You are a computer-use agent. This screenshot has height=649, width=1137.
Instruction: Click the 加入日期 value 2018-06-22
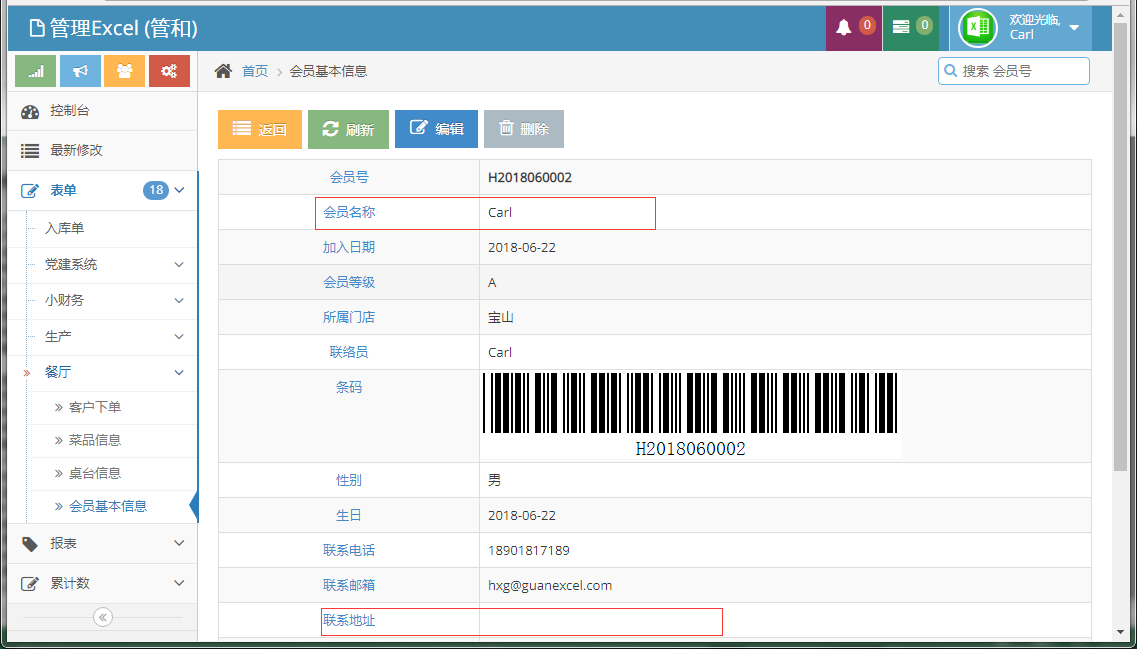coord(522,247)
